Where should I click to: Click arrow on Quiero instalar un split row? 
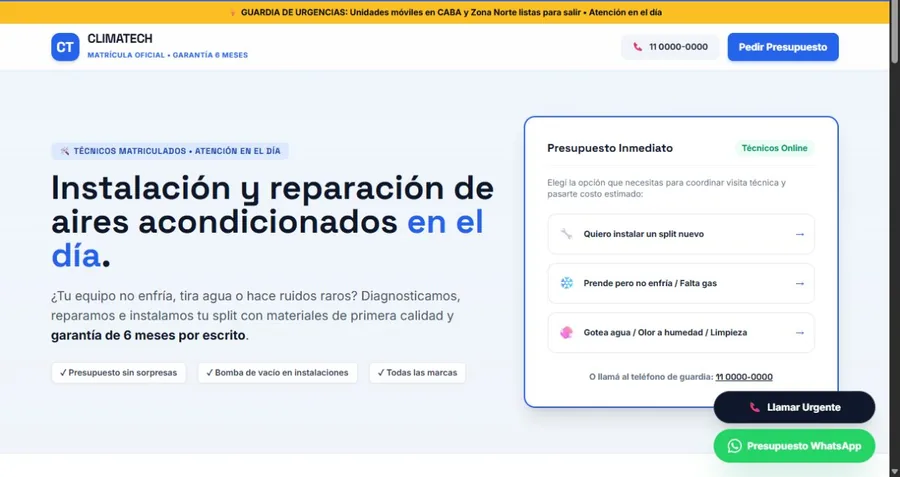click(800, 234)
